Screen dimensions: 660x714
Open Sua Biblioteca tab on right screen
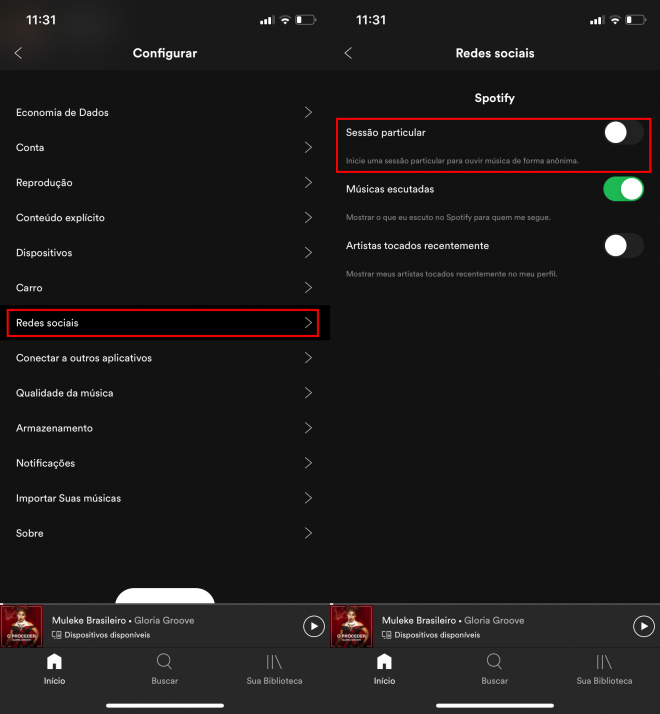[x=604, y=669]
